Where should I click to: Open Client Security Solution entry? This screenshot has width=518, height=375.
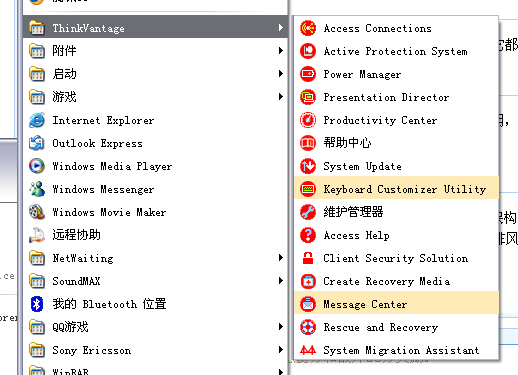(x=396, y=258)
